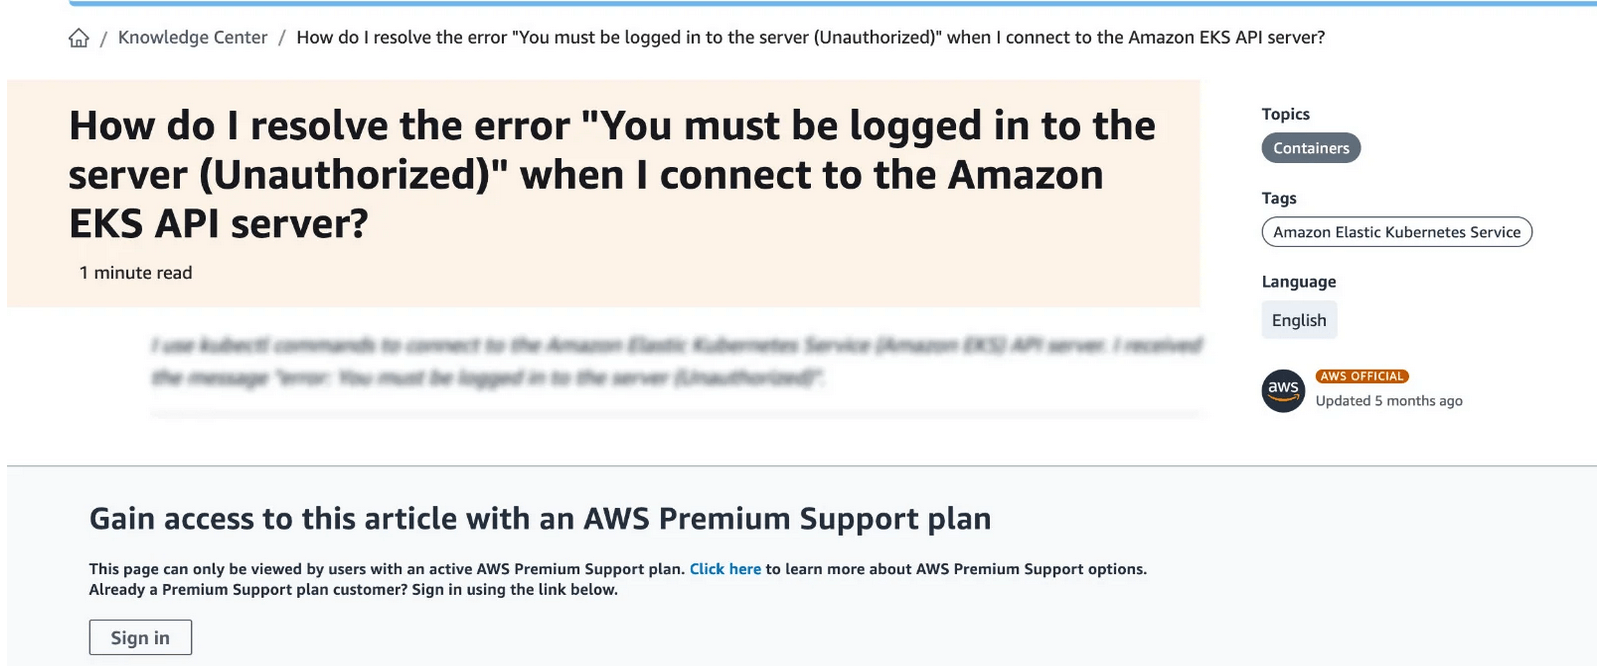This screenshot has width=1604, height=672.
Task: Click the "Already a Premium Support plan customer" text
Action: (353, 590)
